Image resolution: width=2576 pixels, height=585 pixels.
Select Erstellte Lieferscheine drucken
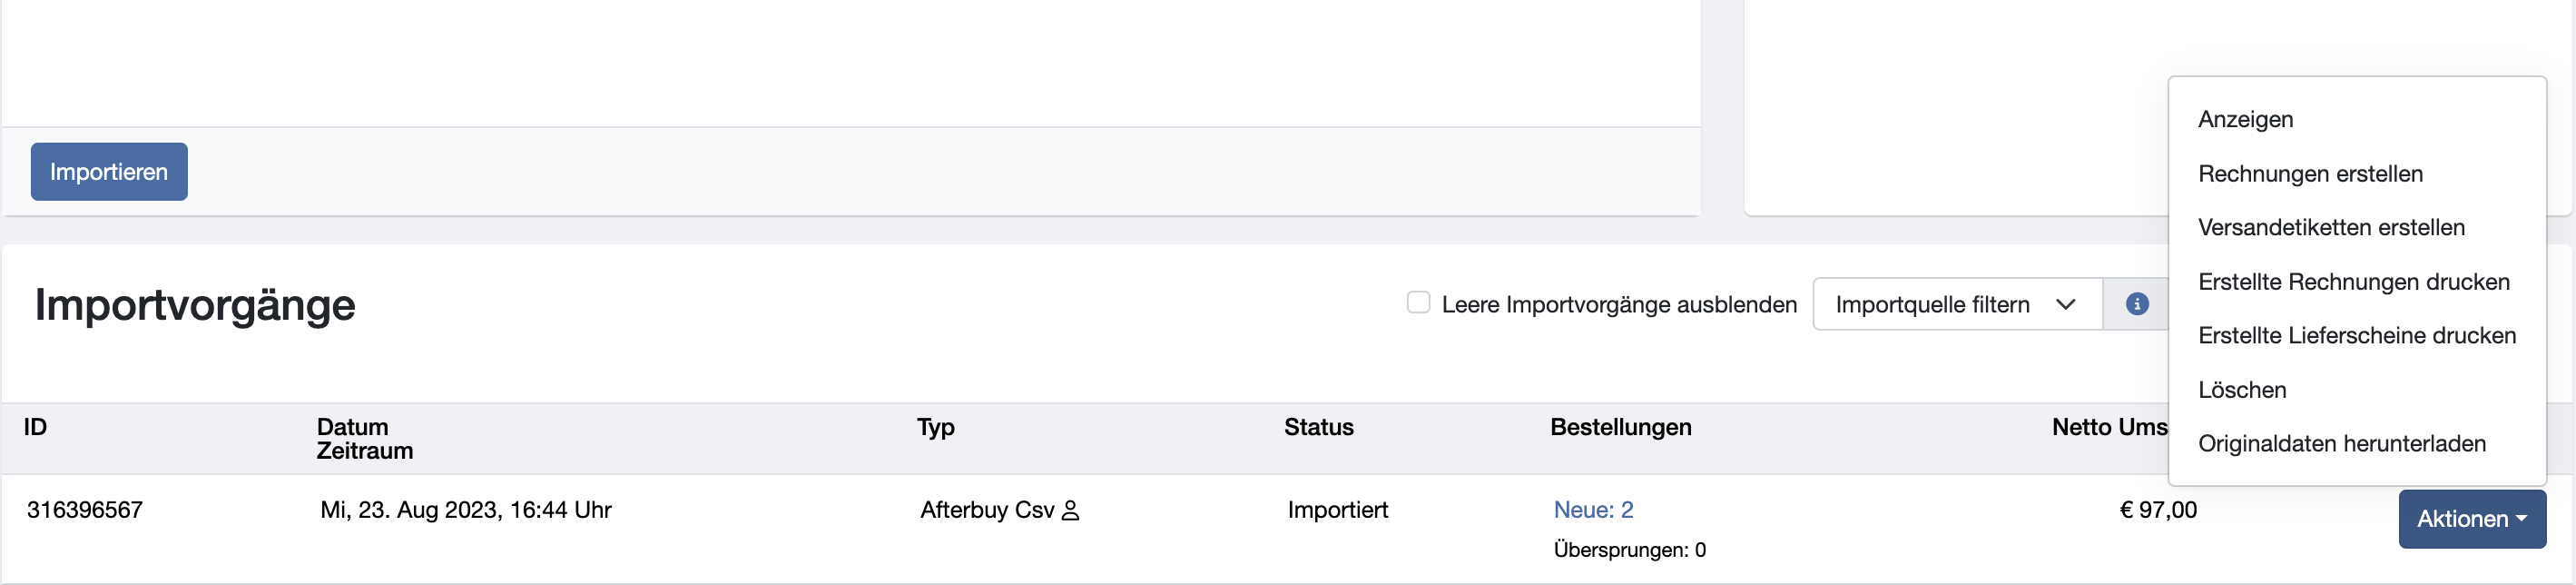point(2356,335)
